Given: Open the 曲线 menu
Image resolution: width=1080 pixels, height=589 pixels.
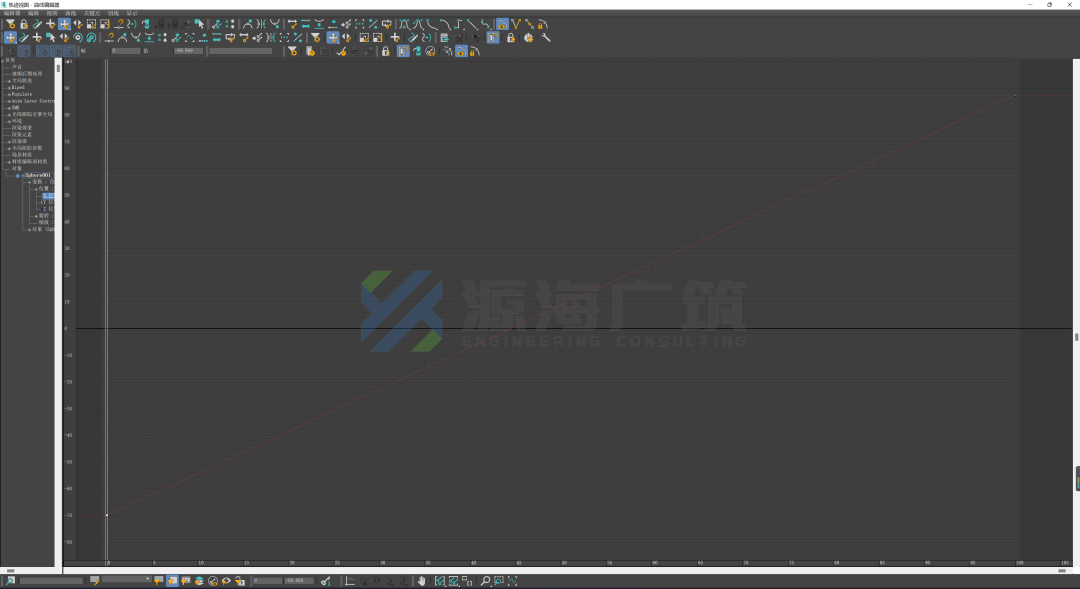Looking at the screenshot, I should pos(70,13).
